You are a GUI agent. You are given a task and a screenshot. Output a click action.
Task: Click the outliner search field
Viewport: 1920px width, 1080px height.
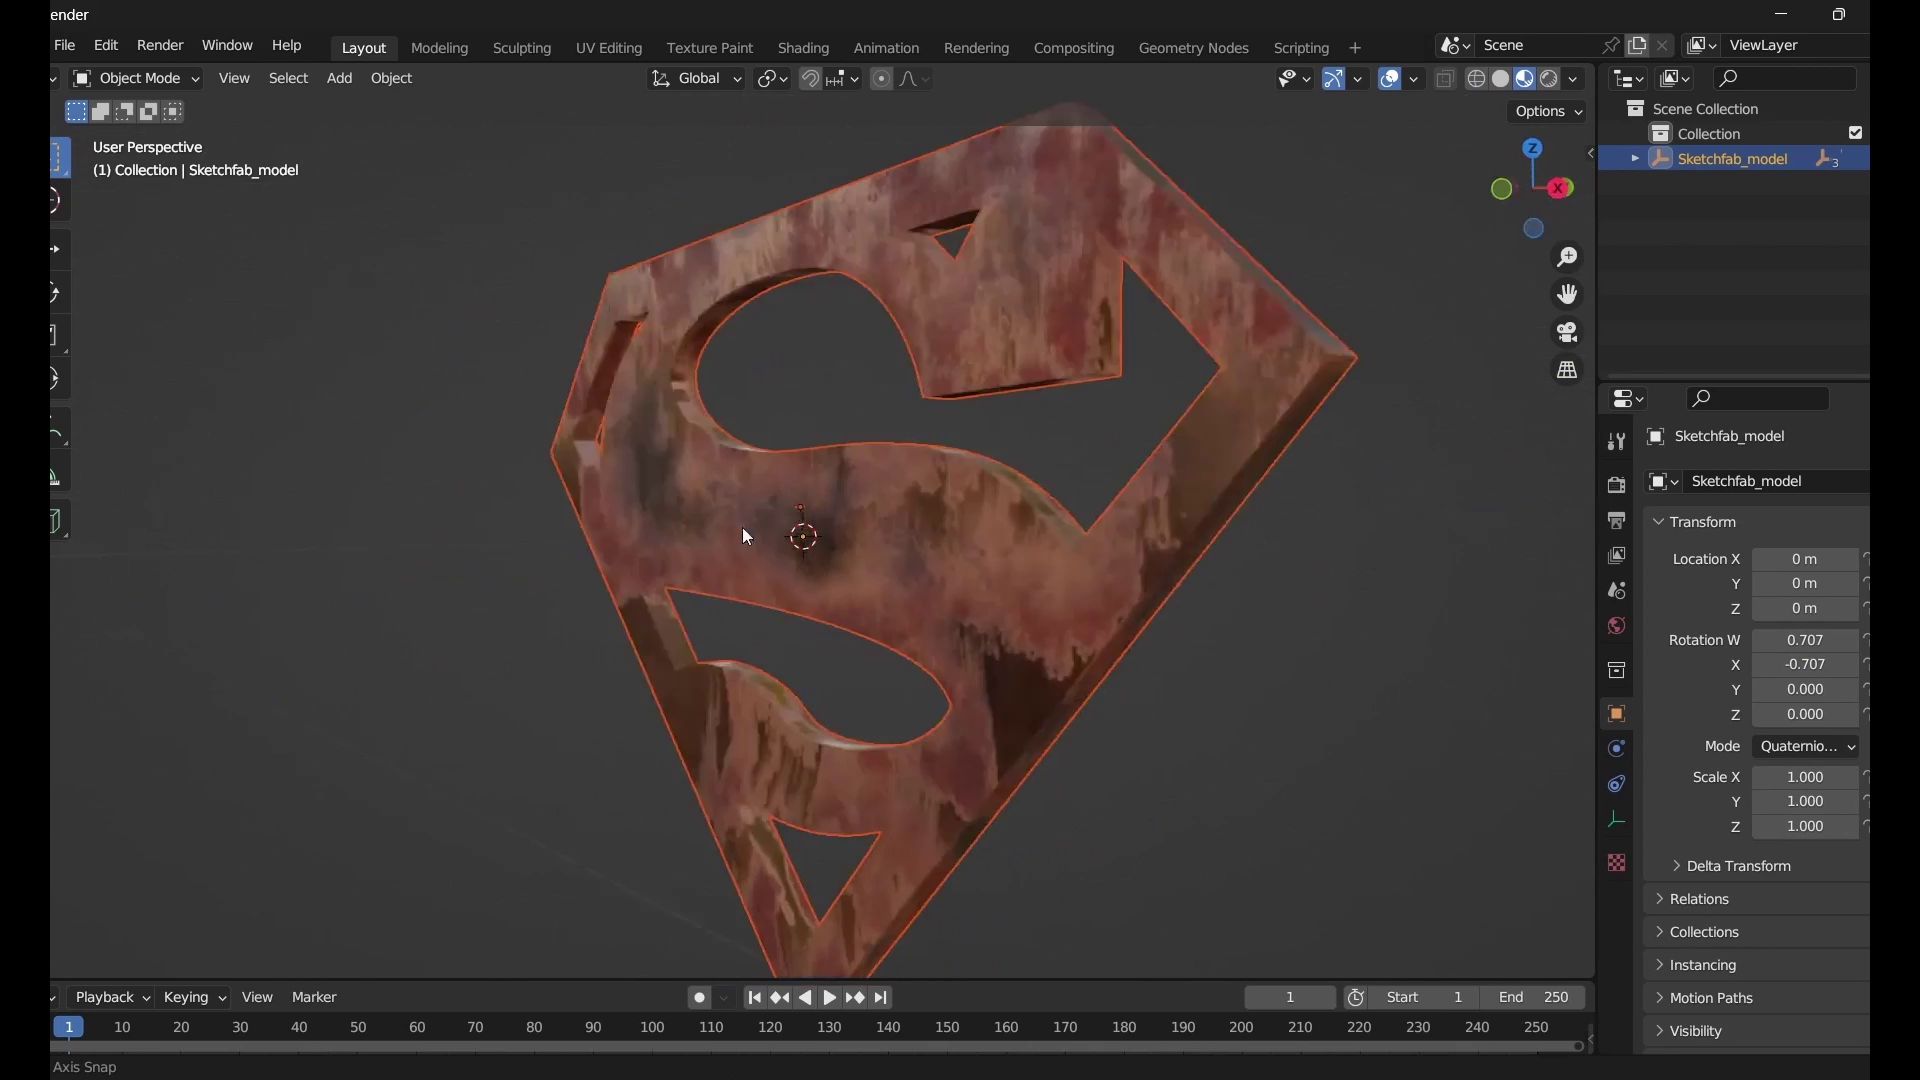pyautogui.click(x=1786, y=78)
